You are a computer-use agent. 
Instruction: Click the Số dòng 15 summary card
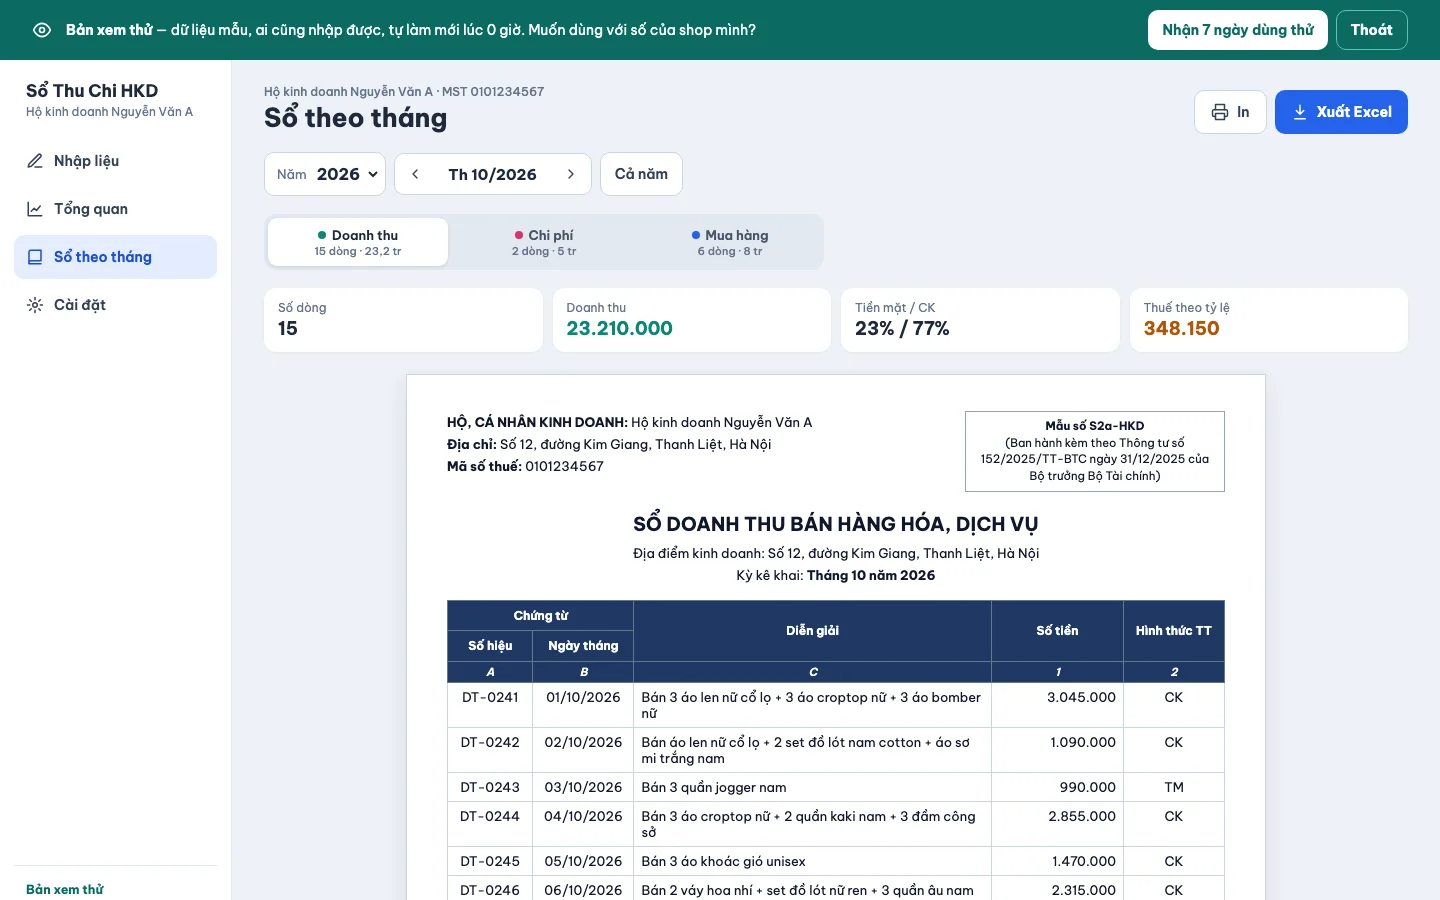(x=403, y=320)
